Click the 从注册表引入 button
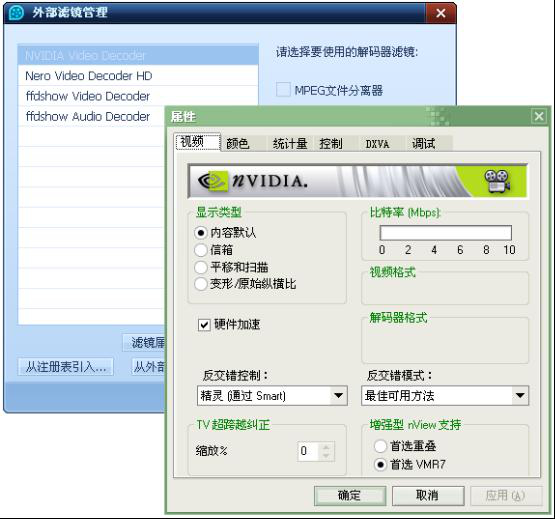This screenshot has height=519, width=555. (x=66, y=367)
